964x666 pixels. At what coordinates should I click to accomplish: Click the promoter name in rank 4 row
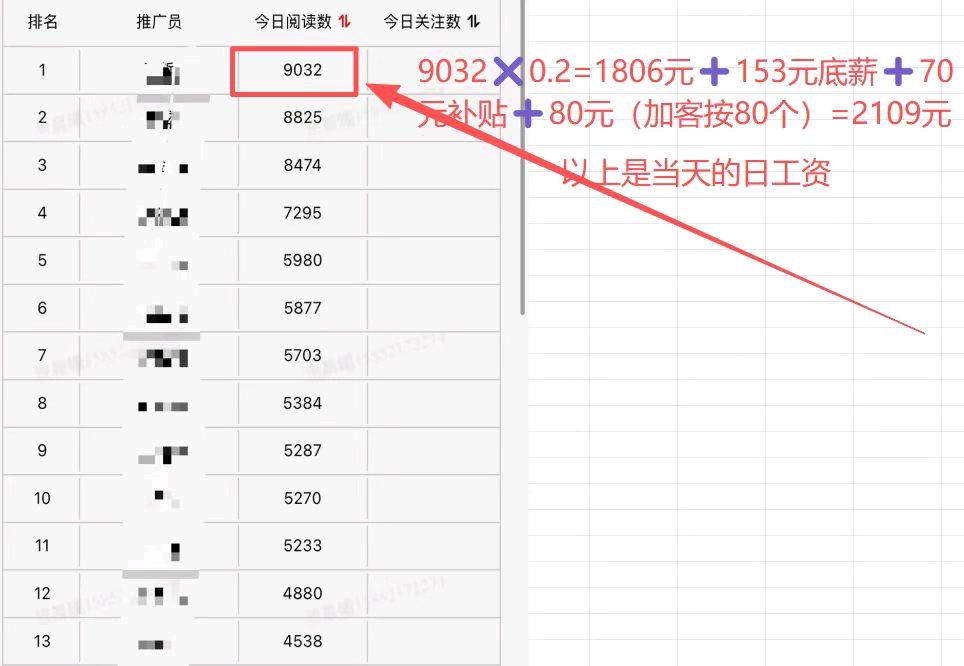[x=163, y=215]
